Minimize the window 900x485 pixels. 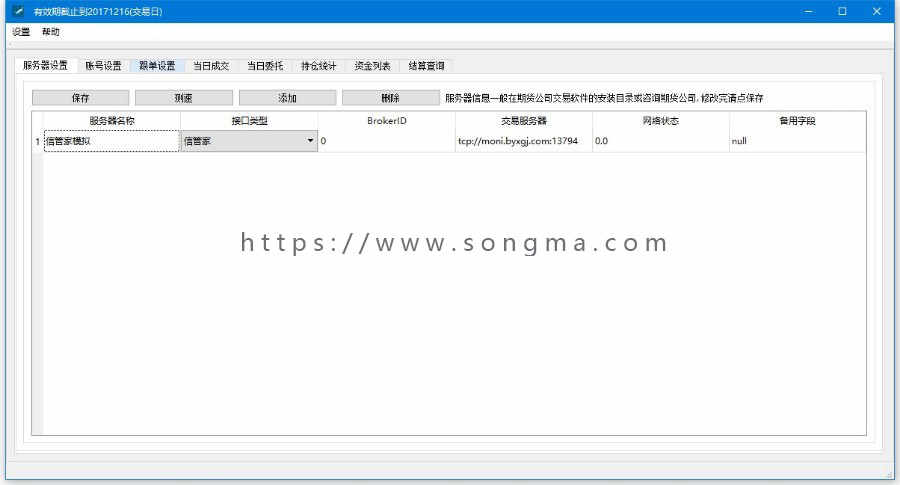pyautogui.click(x=808, y=11)
